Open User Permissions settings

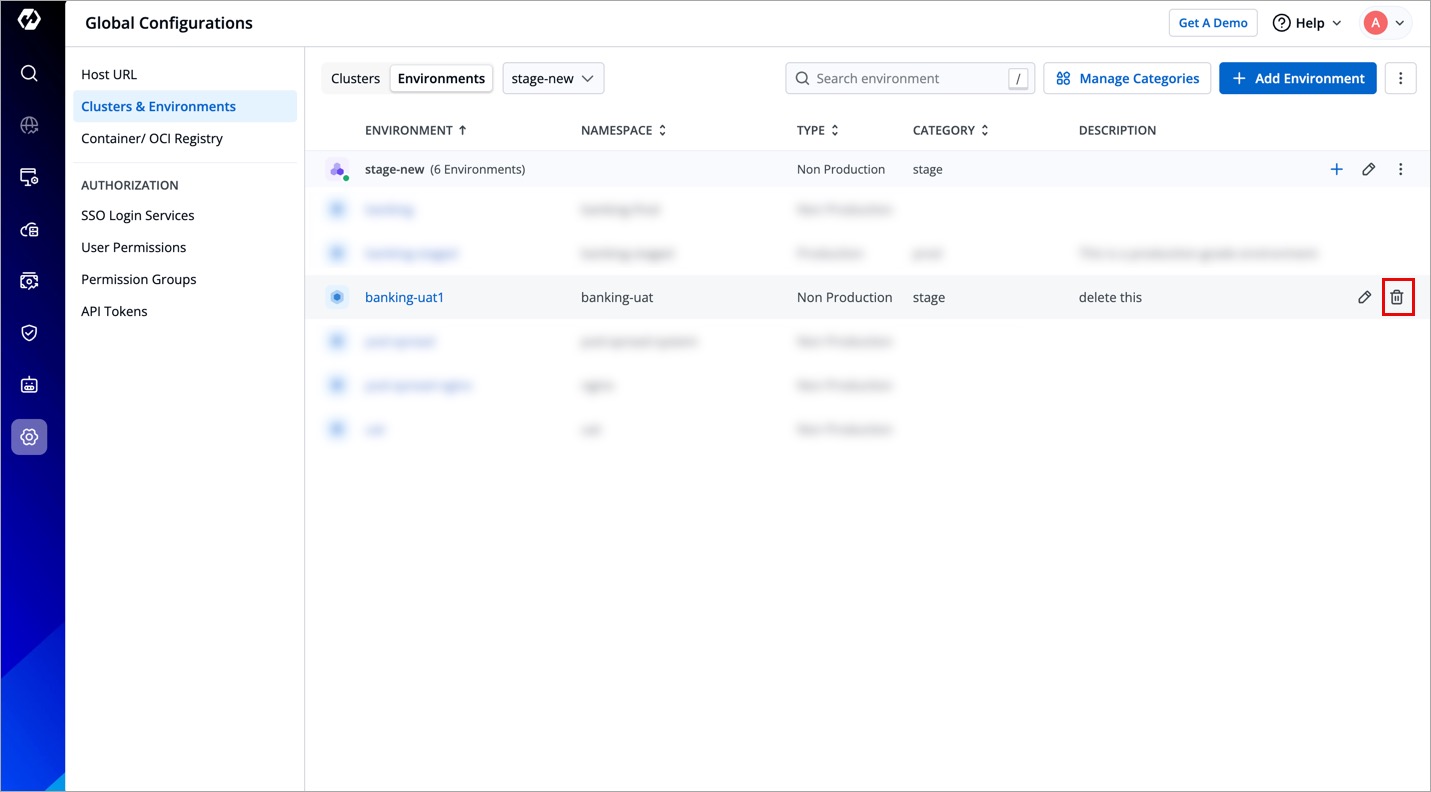click(x=134, y=247)
